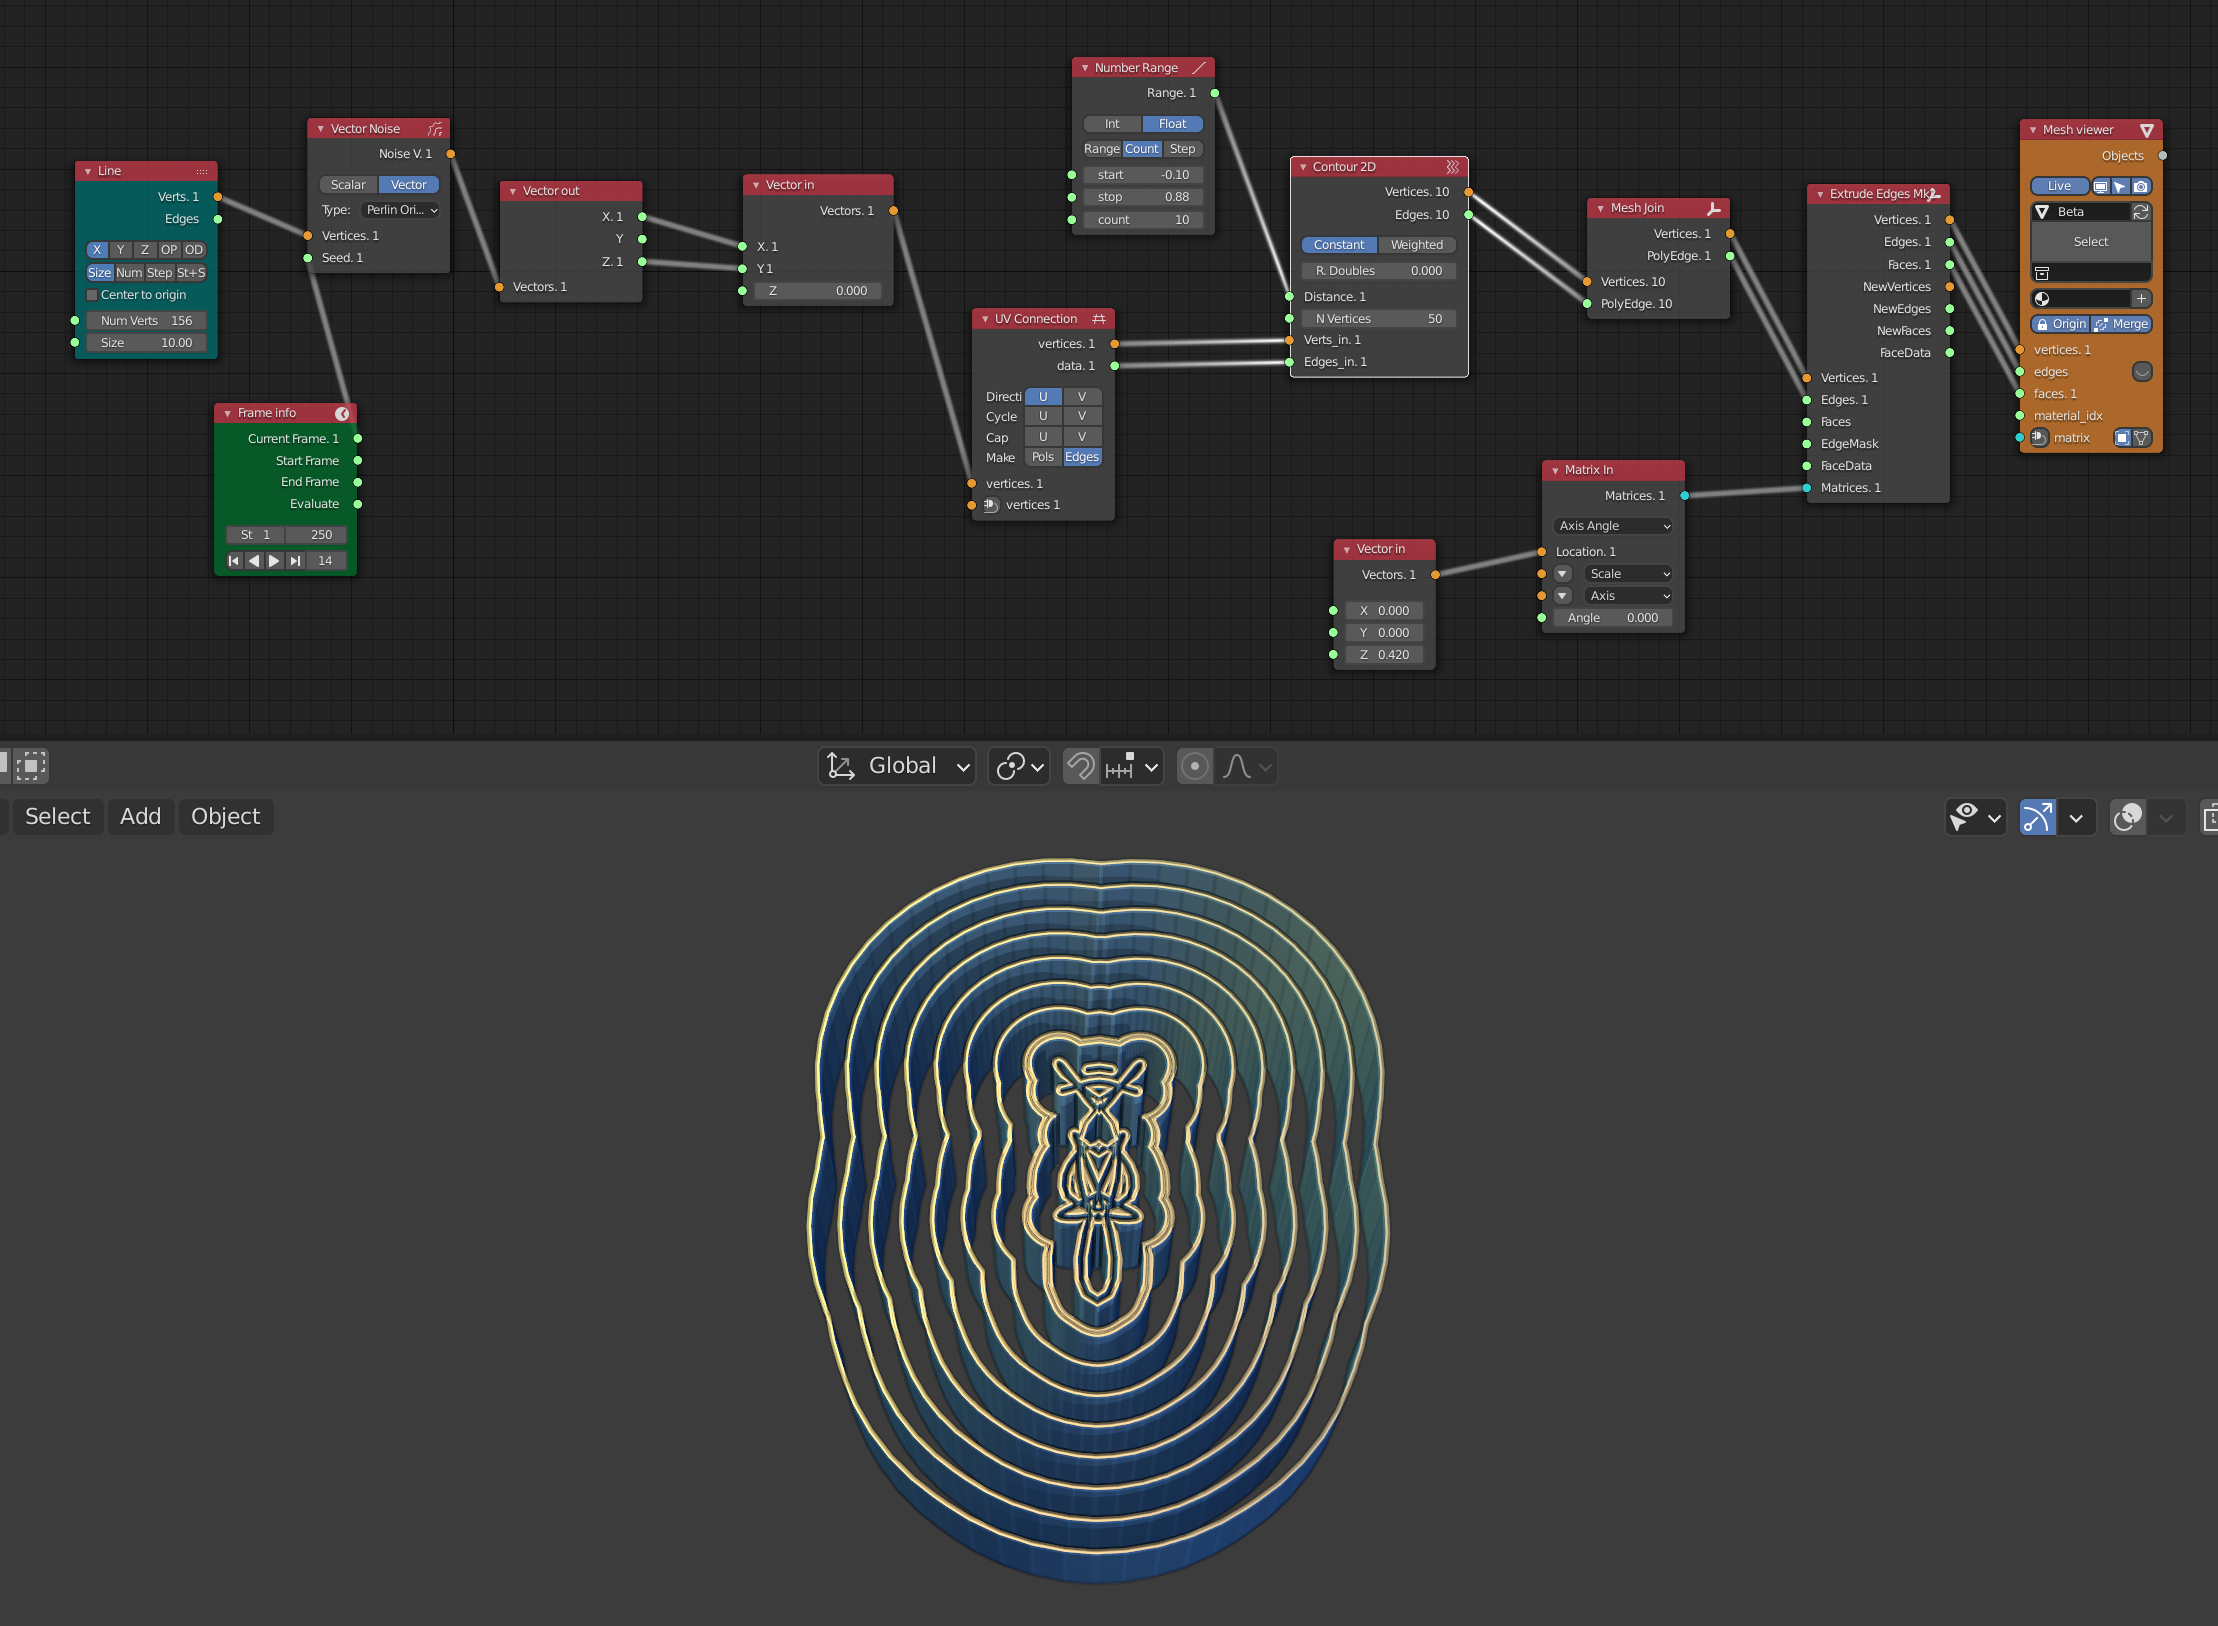The image size is (2218, 1626).
Task: Click the Size slider in the Line node
Action: [146, 342]
